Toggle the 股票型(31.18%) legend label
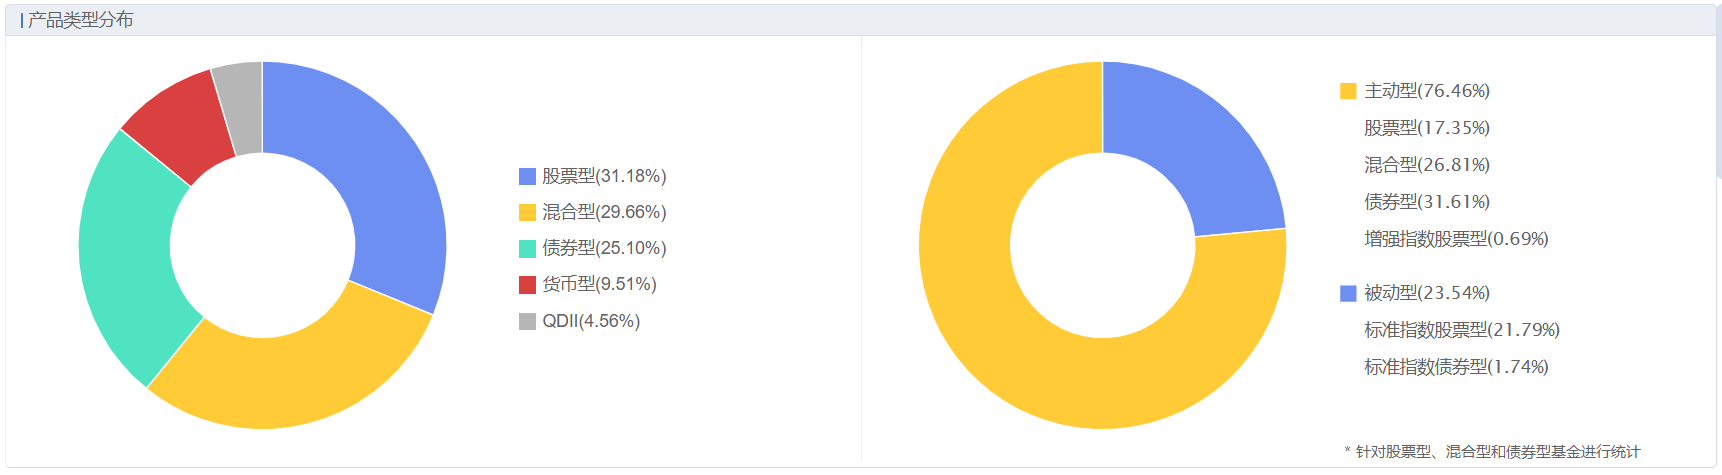The width and height of the screenshot is (1722, 475). 604,177
